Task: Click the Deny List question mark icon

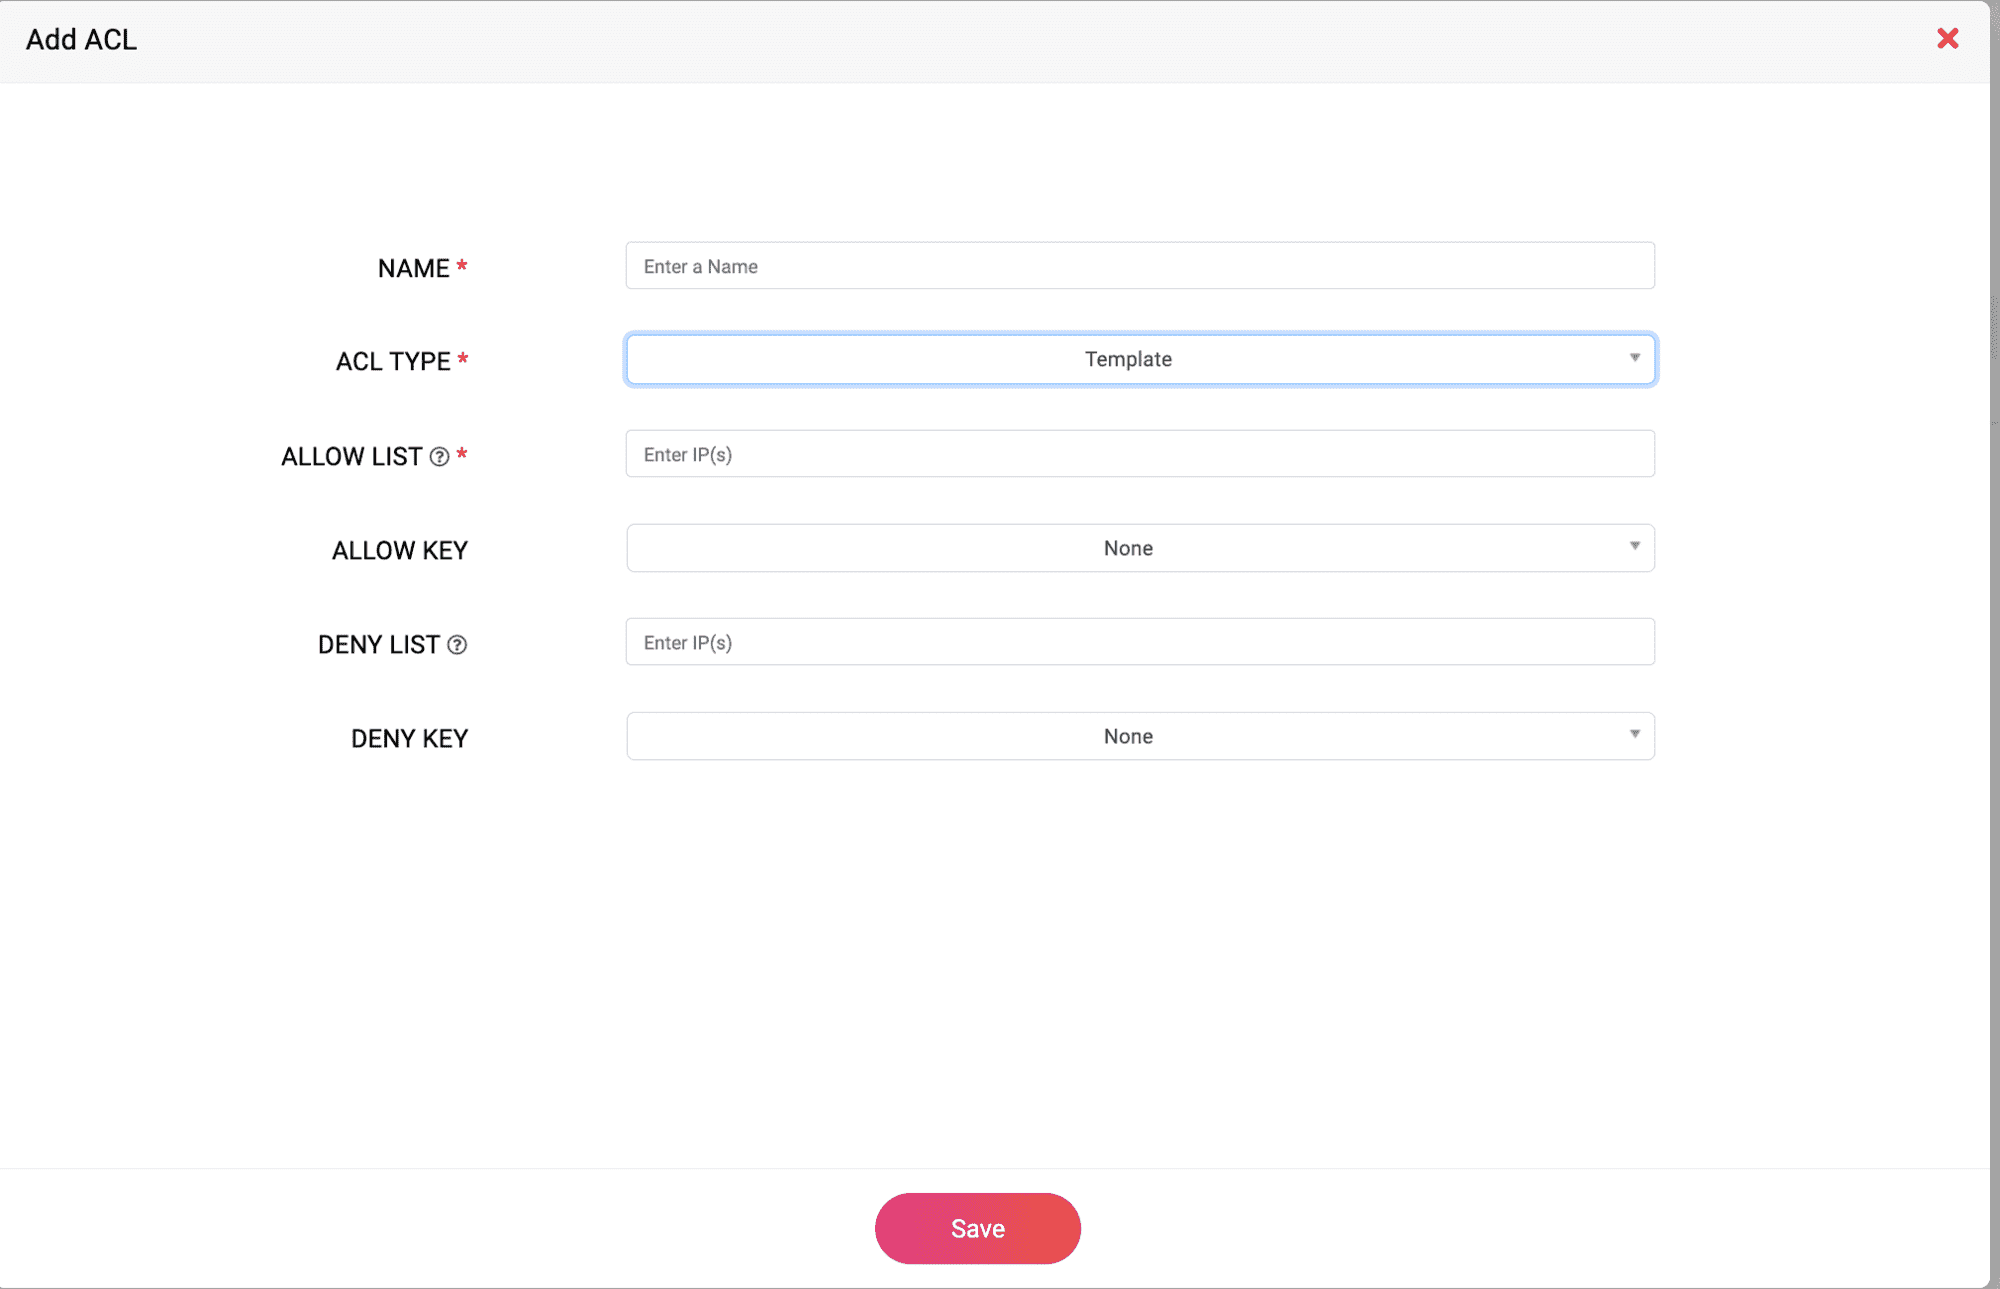Action: coord(458,645)
